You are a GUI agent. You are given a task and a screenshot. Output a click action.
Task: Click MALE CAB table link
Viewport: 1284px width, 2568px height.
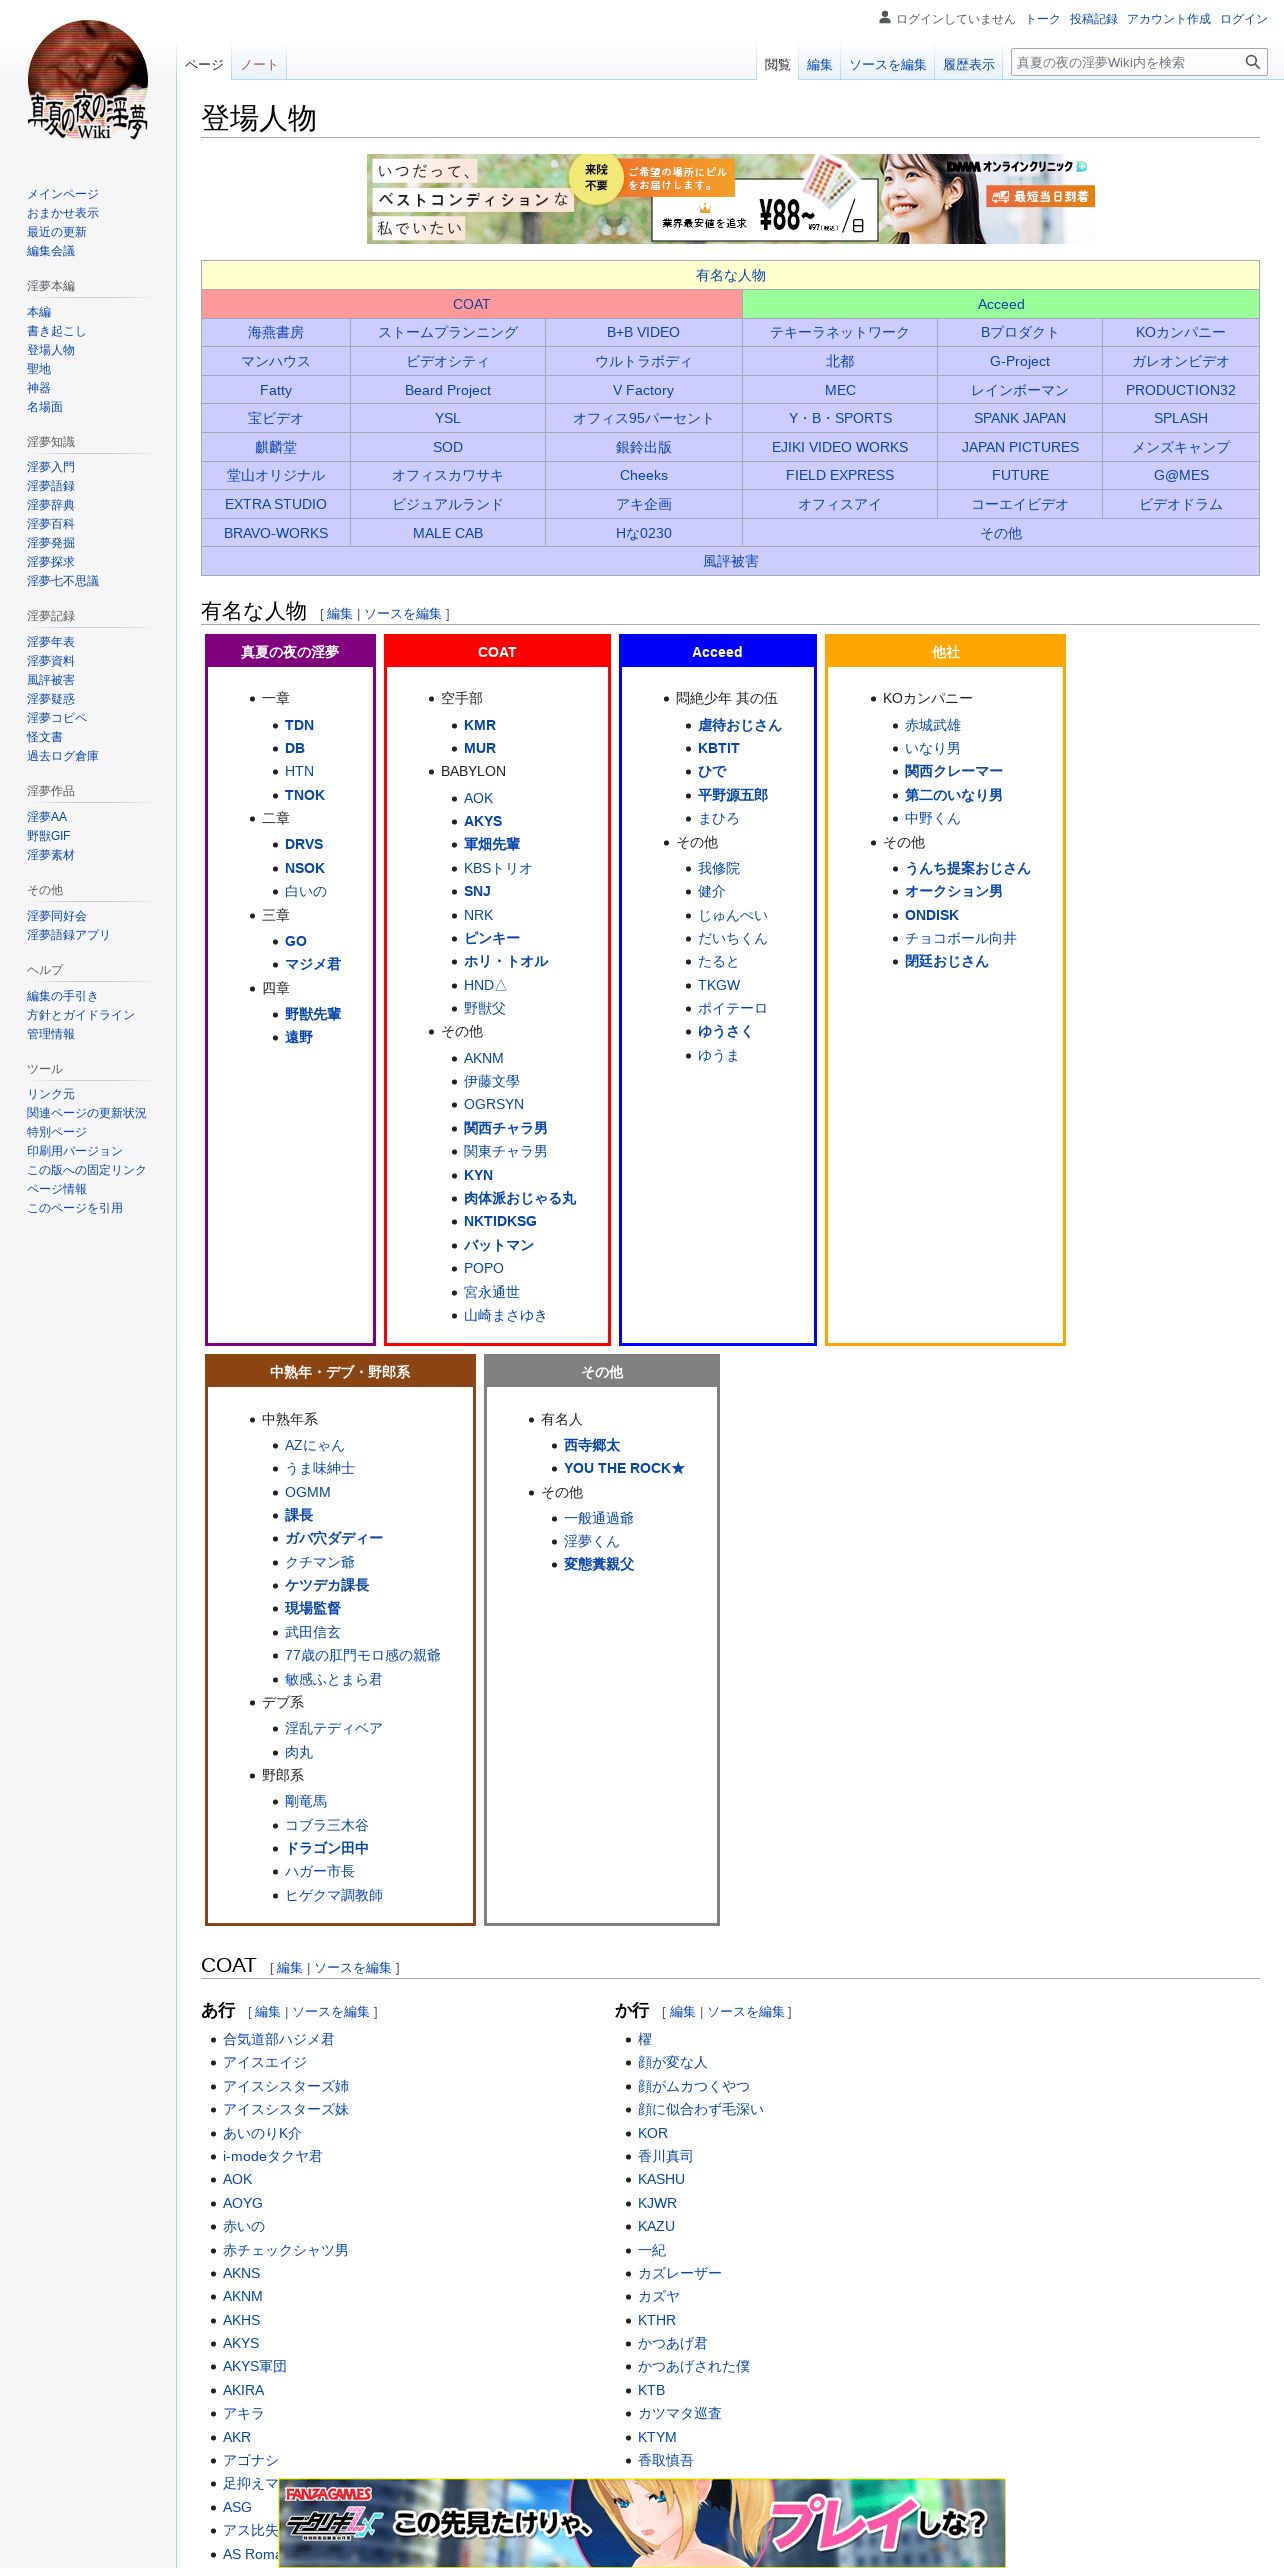[448, 533]
